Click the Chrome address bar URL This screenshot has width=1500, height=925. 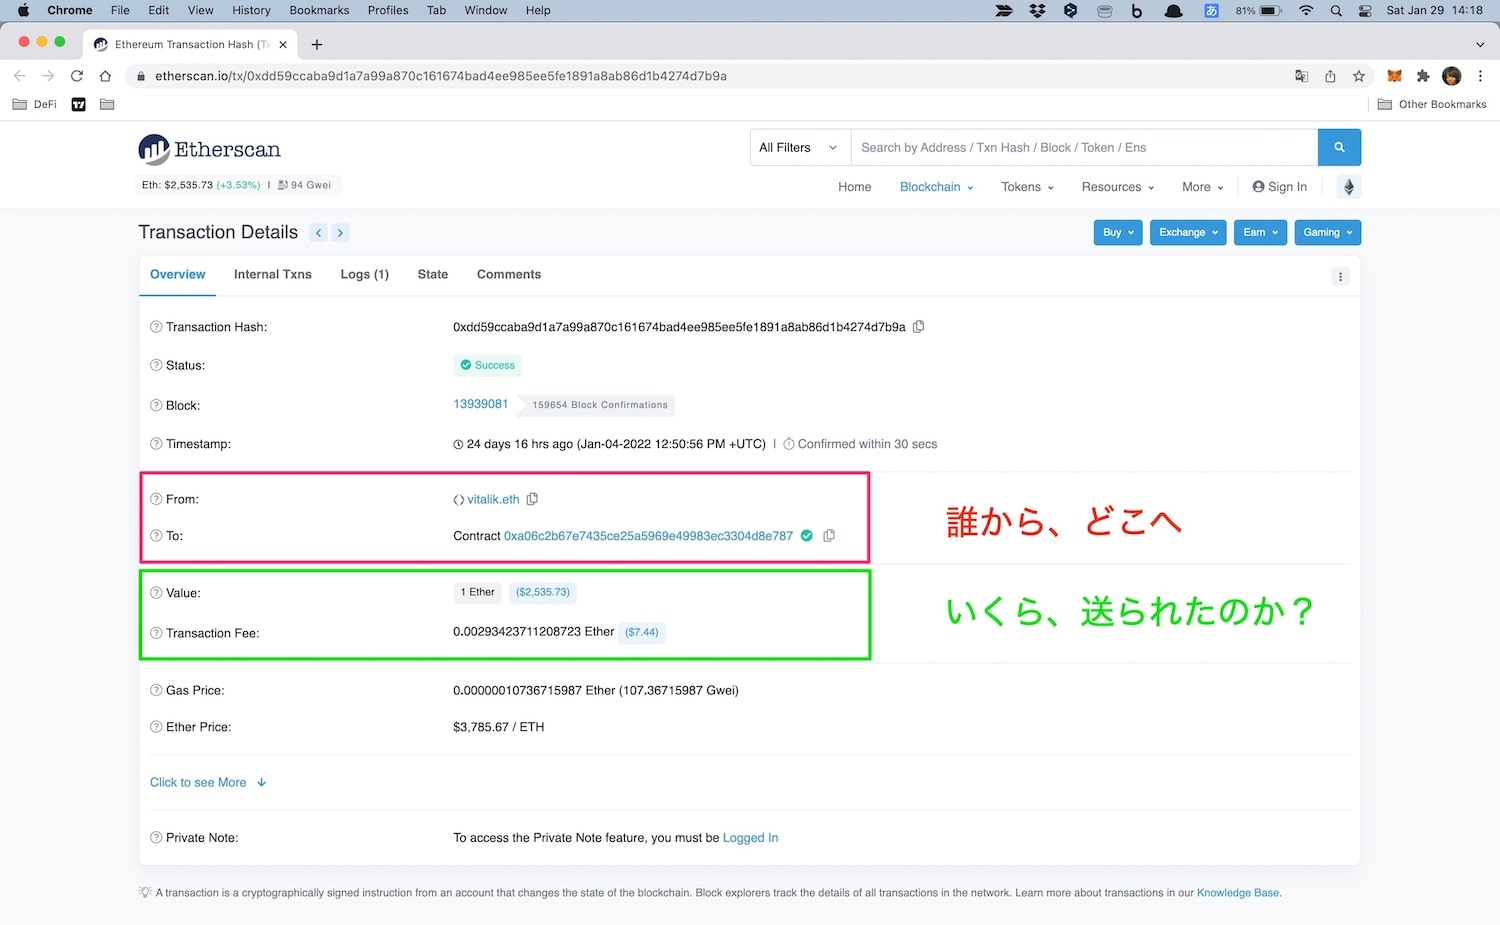coord(441,76)
